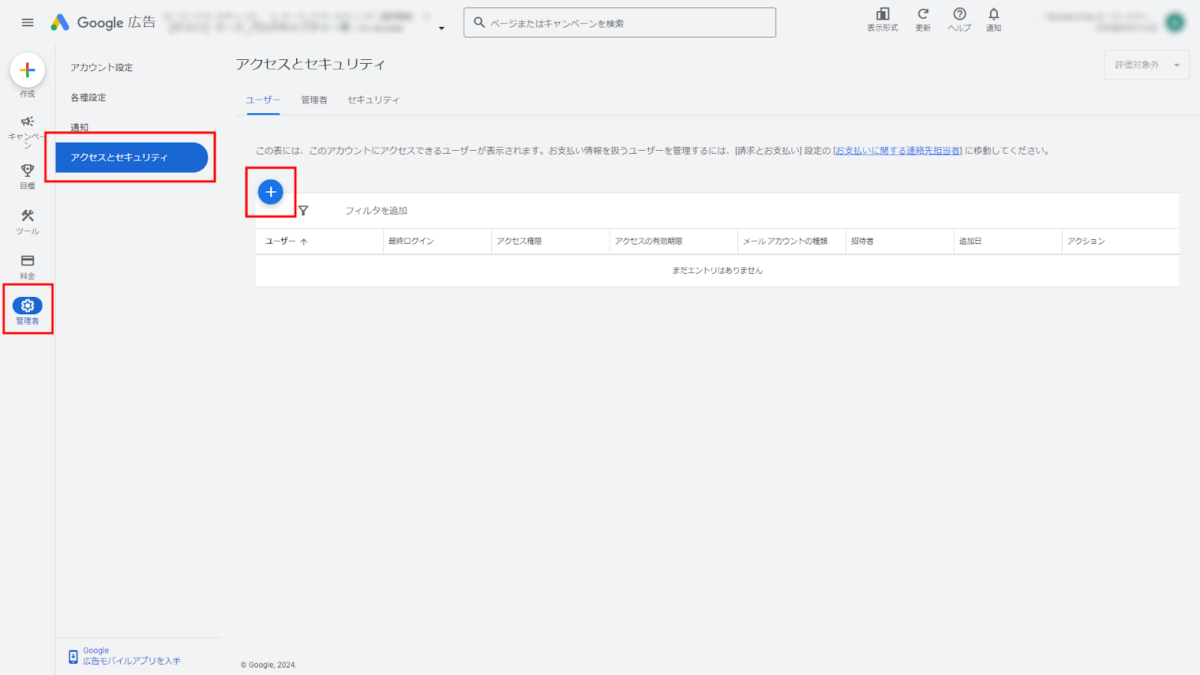Switch to the セキュリティ tab
Viewport: 1200px width, 675px height.
click(x=373, y=100)
